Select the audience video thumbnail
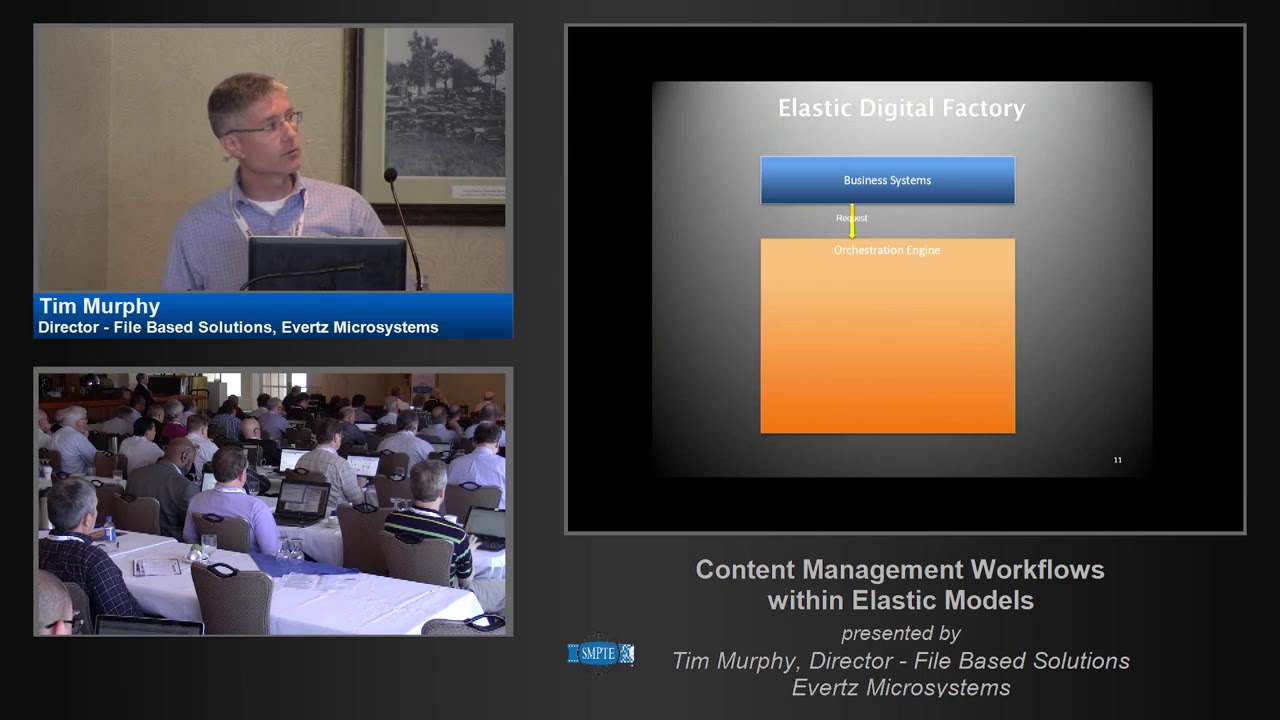This screenshot has width=1280, height=720. (273, 502)
